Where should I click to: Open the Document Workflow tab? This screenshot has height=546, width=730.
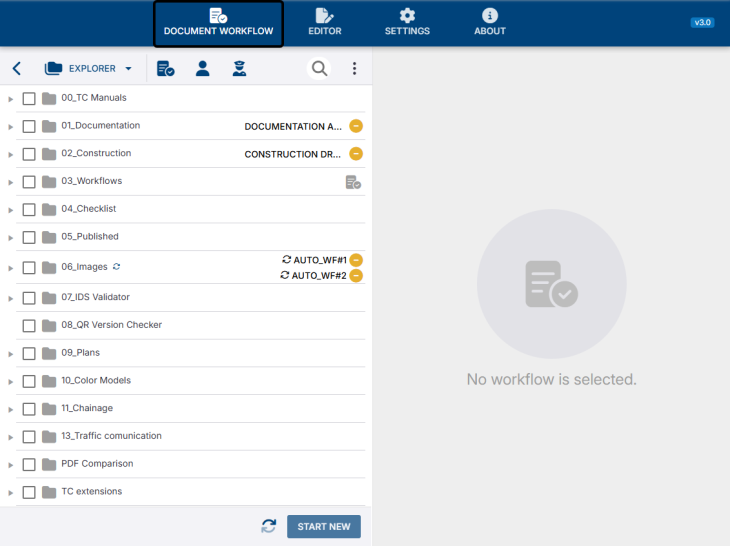click(x=218, y=23)
